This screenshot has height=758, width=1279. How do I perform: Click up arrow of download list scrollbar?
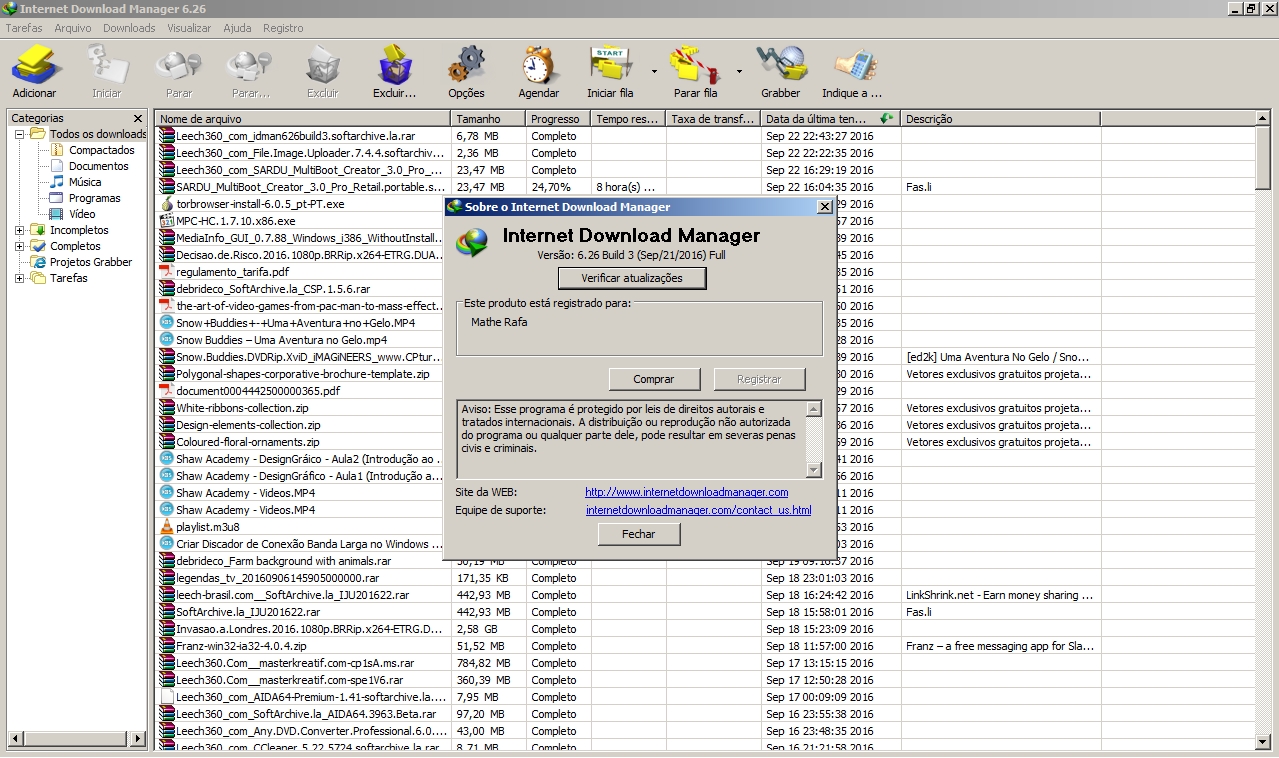pyautogui.click(x=1264, y=119)
